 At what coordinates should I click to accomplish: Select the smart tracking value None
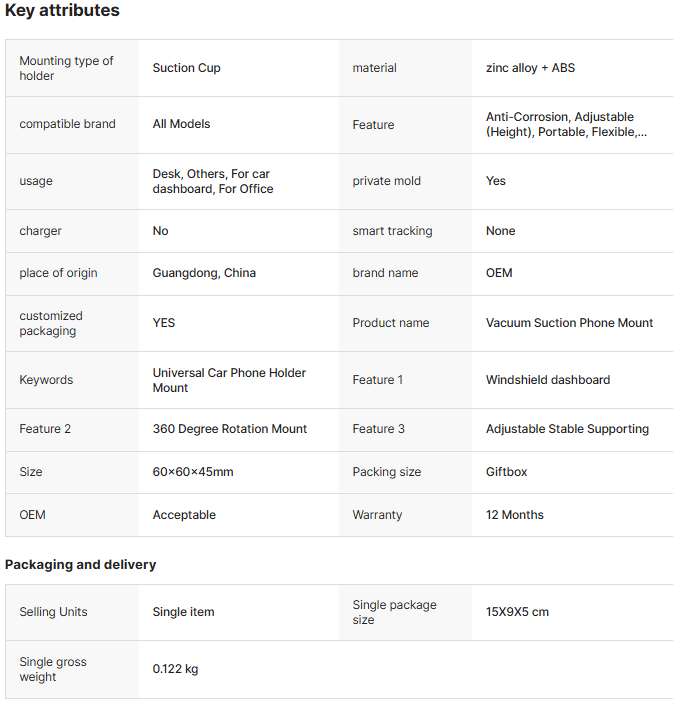click(x=500, y=231)
